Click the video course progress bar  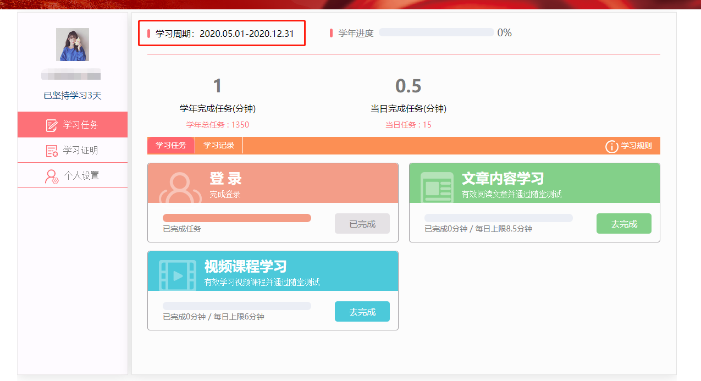pos(237,306)
